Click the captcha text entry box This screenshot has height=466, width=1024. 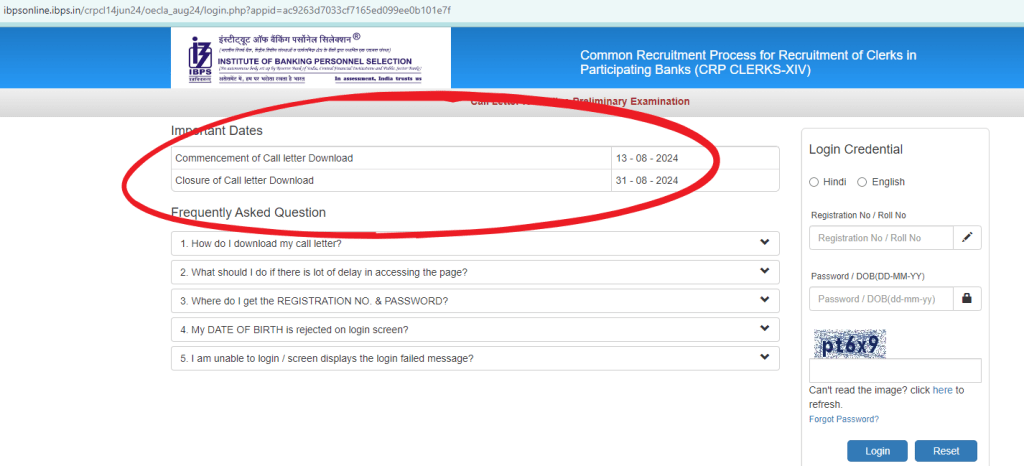pos(895,370)
